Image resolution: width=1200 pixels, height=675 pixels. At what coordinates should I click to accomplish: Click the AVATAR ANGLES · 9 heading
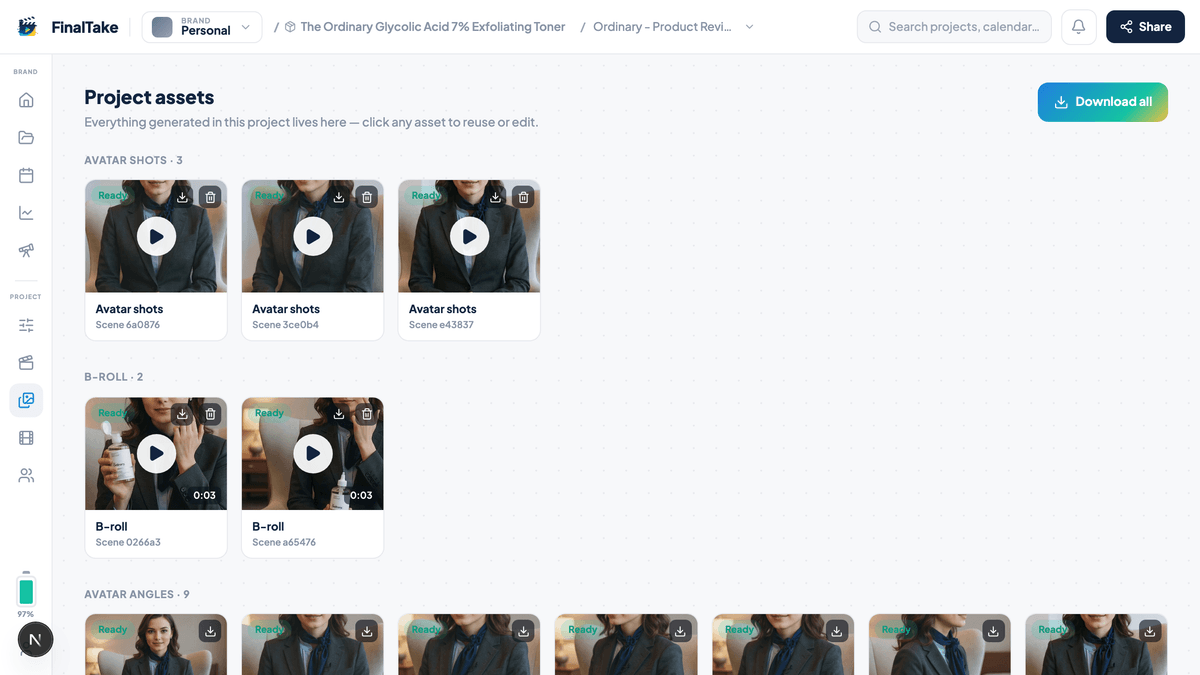[x=136, y=594]
